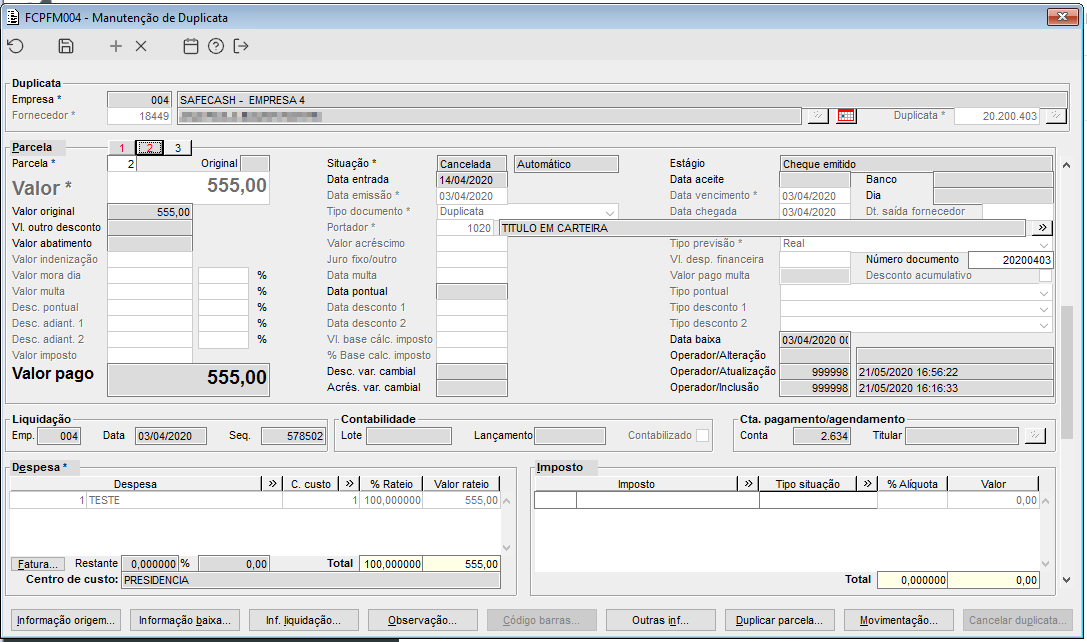This screenshot has width=1087, height=642.
Task: Select parcela tab 3
Action: pos(177,148)
